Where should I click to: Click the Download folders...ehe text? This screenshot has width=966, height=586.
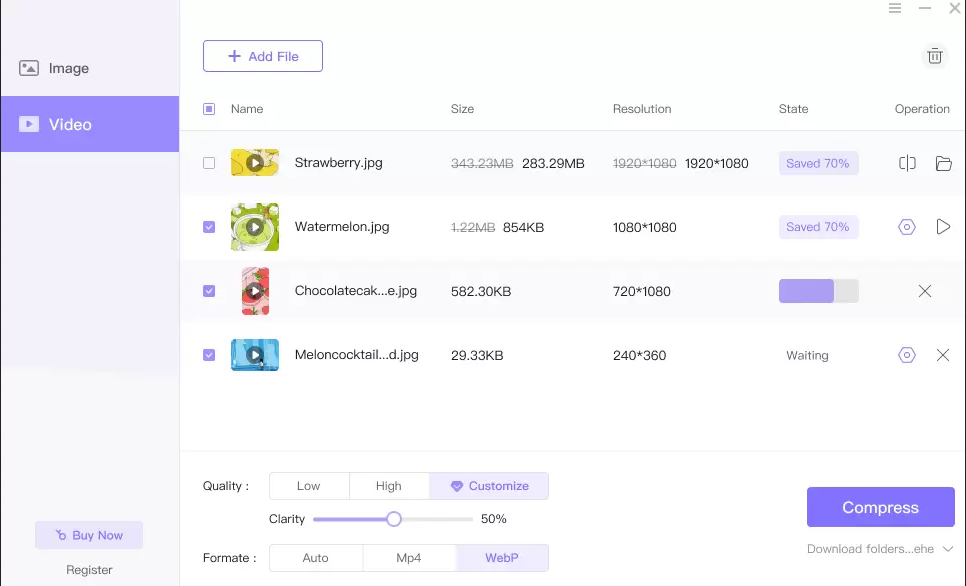(x=870, y=549)
